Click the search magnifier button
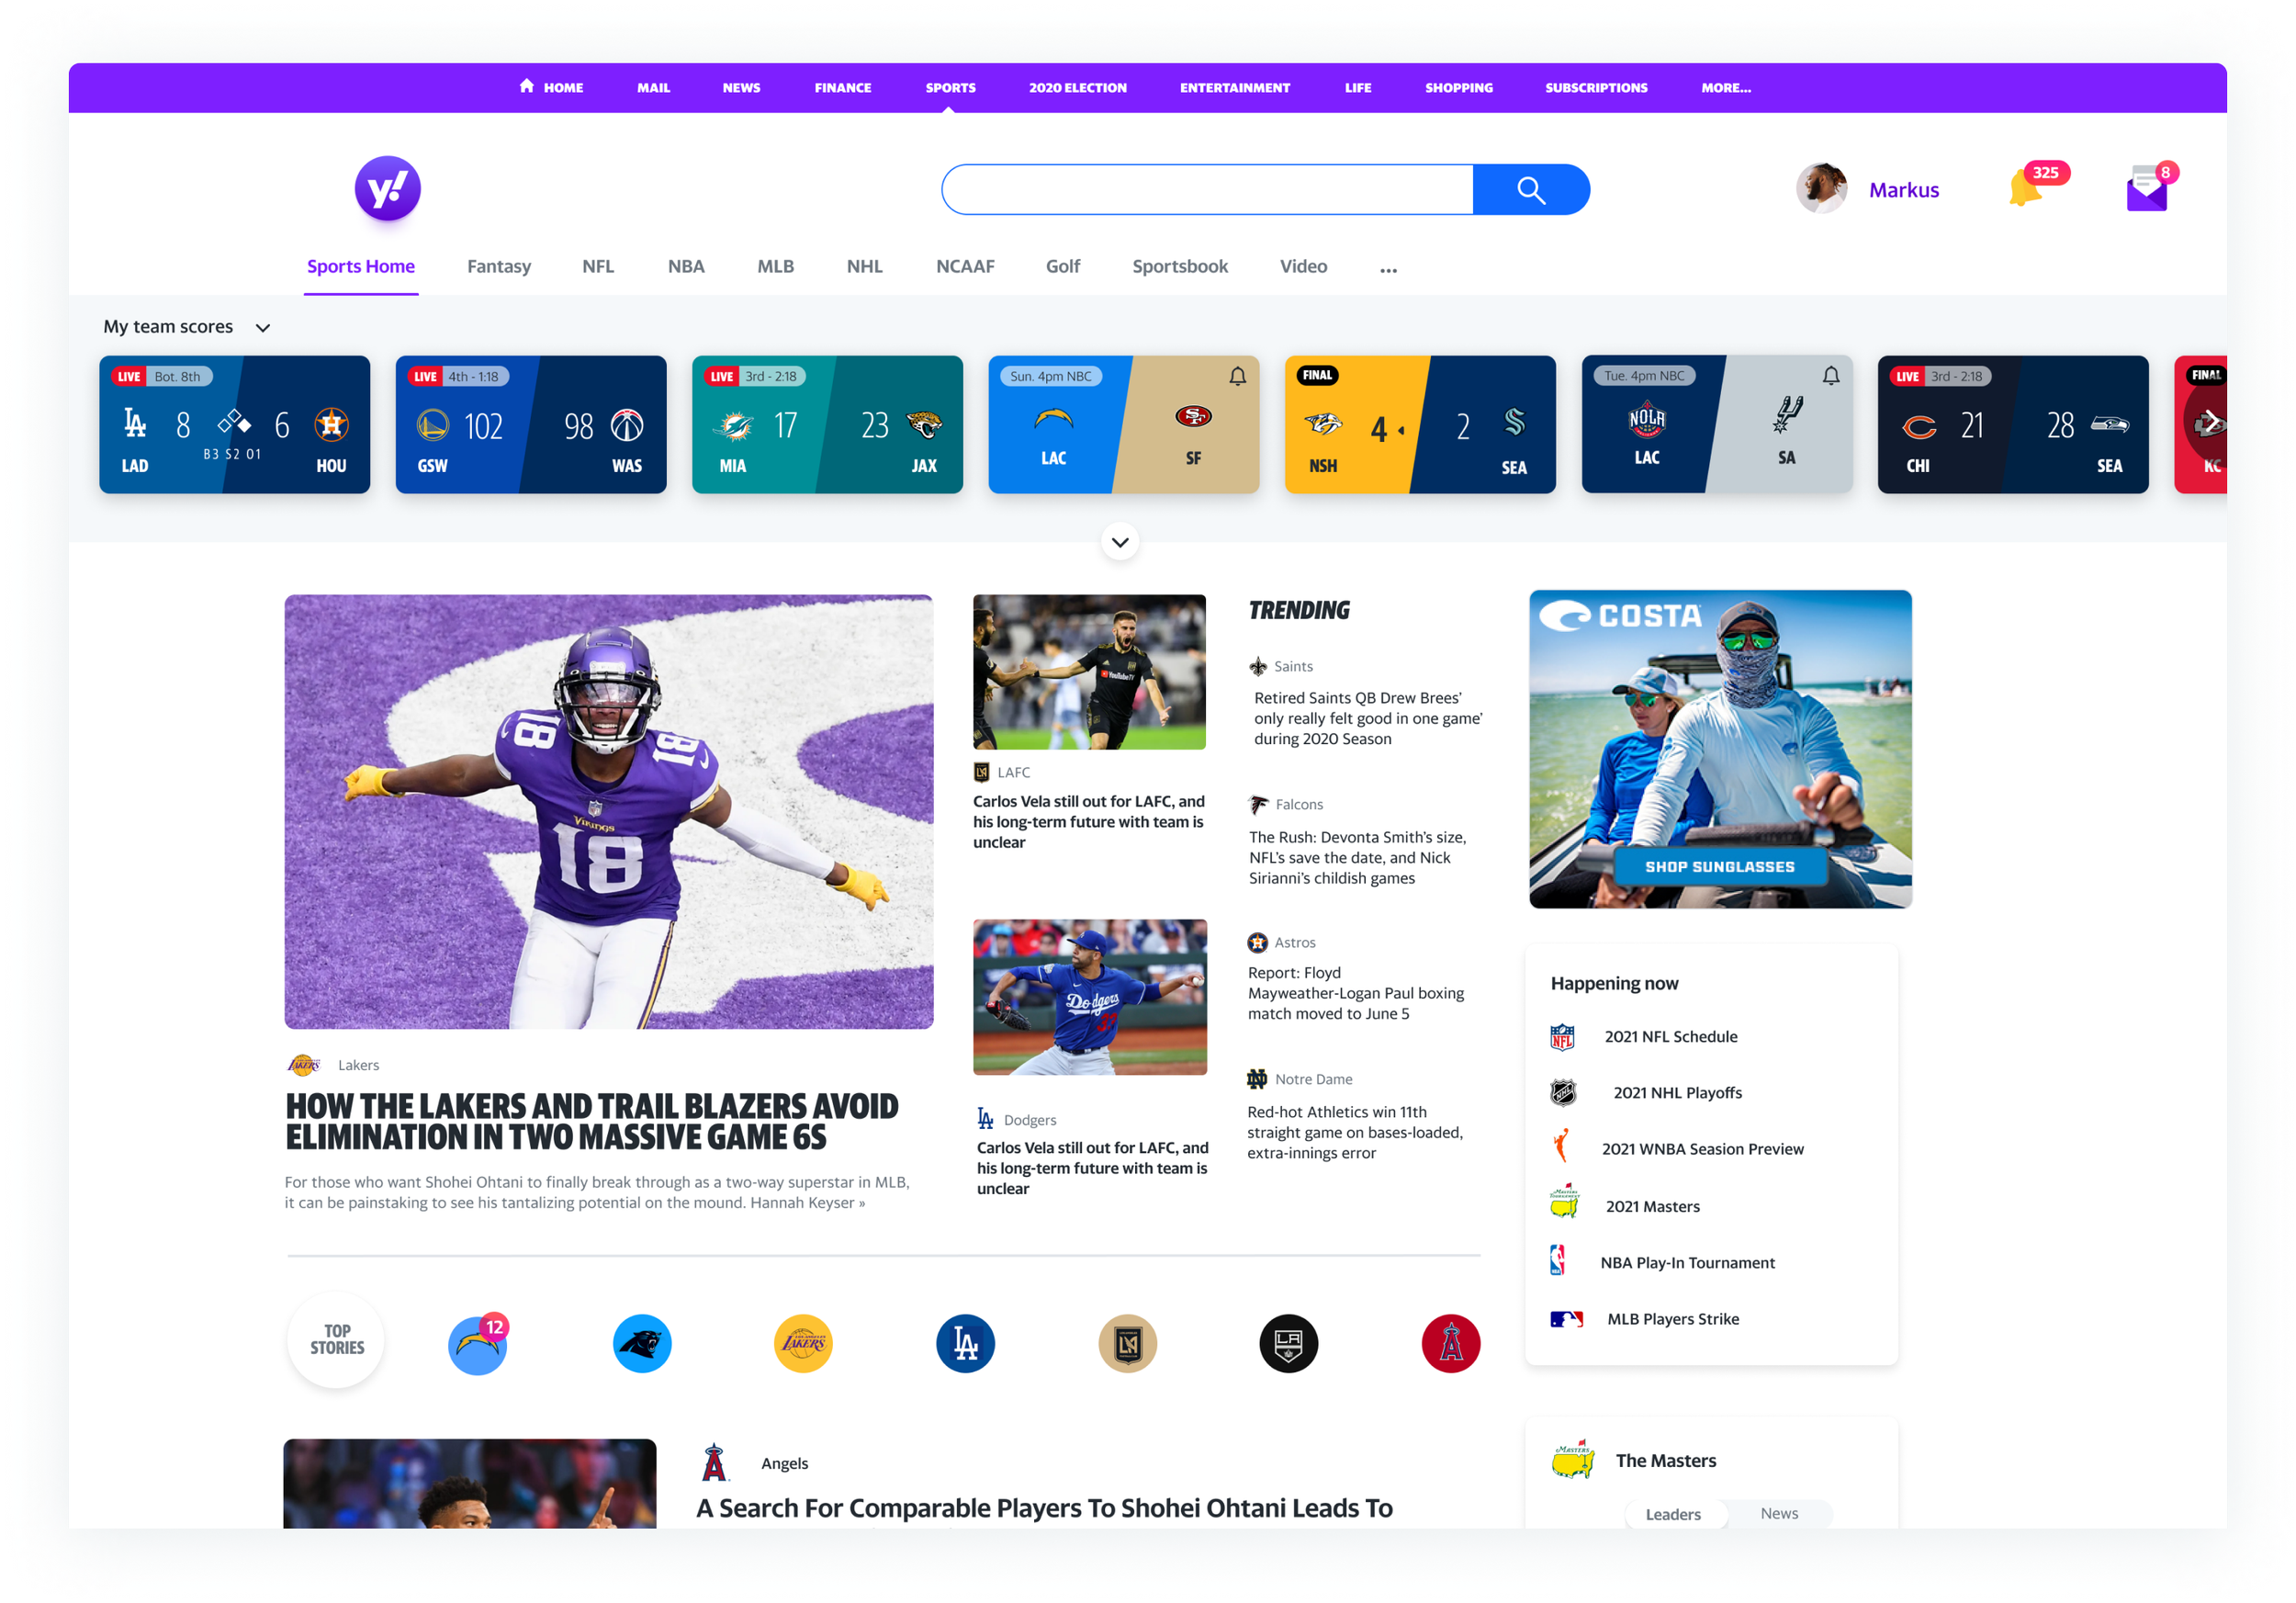This screenshot has height=1603, width=2296. (x=1530, y=190)
